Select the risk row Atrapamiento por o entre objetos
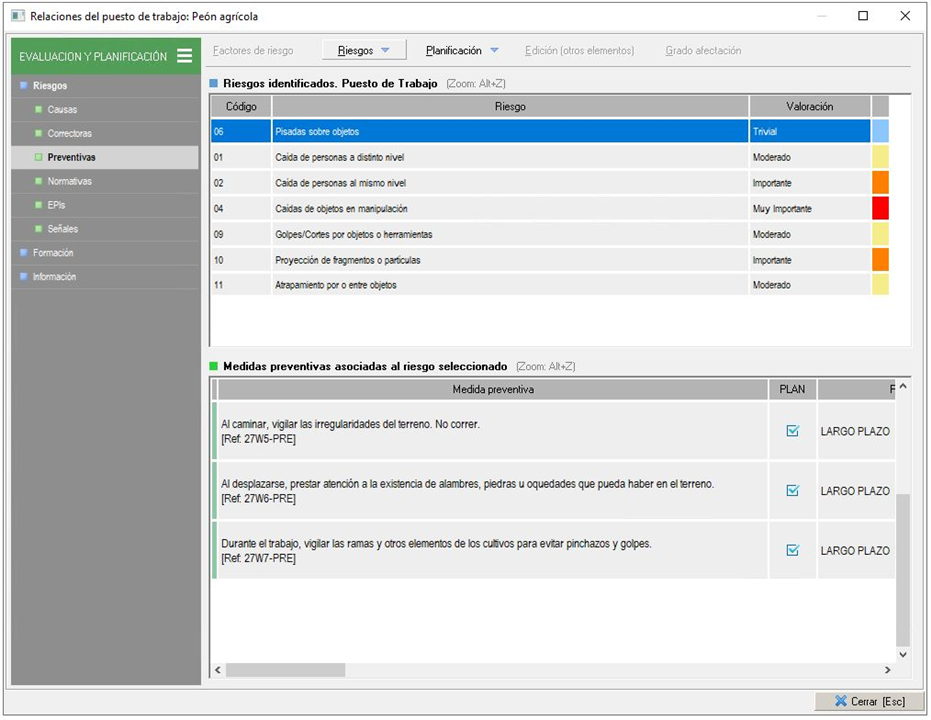Screen dimensions: 931x720 [x=509, y=286]
